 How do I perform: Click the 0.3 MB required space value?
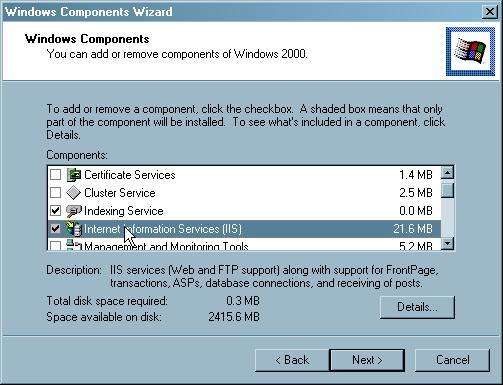(243, 301)
